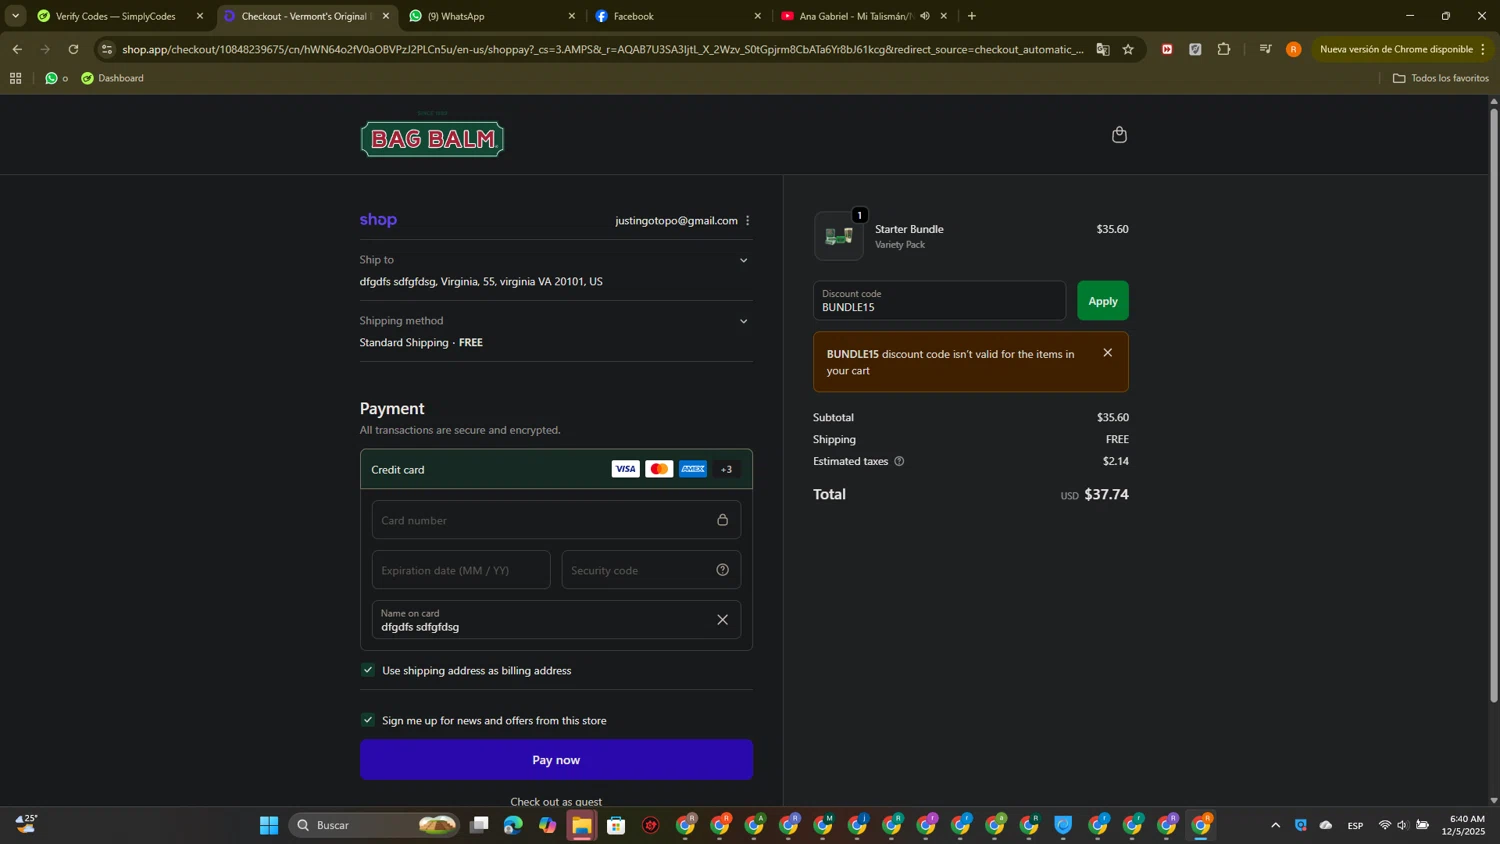Show hidden system tray icons
The width and height of the screenshot is (1500, 844).
click(x=1275, y=825)
